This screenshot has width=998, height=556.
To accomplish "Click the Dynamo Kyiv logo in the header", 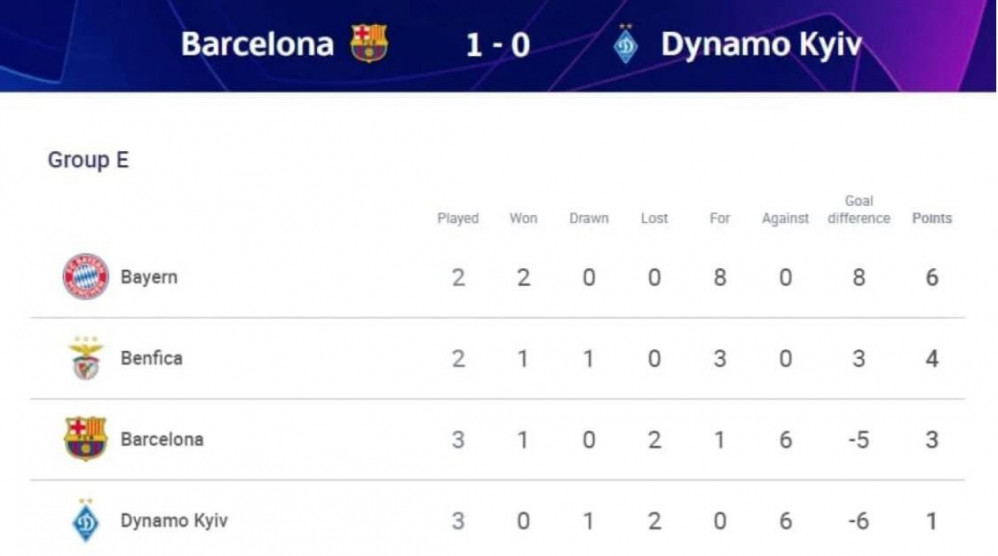I will tap(626, 45).
